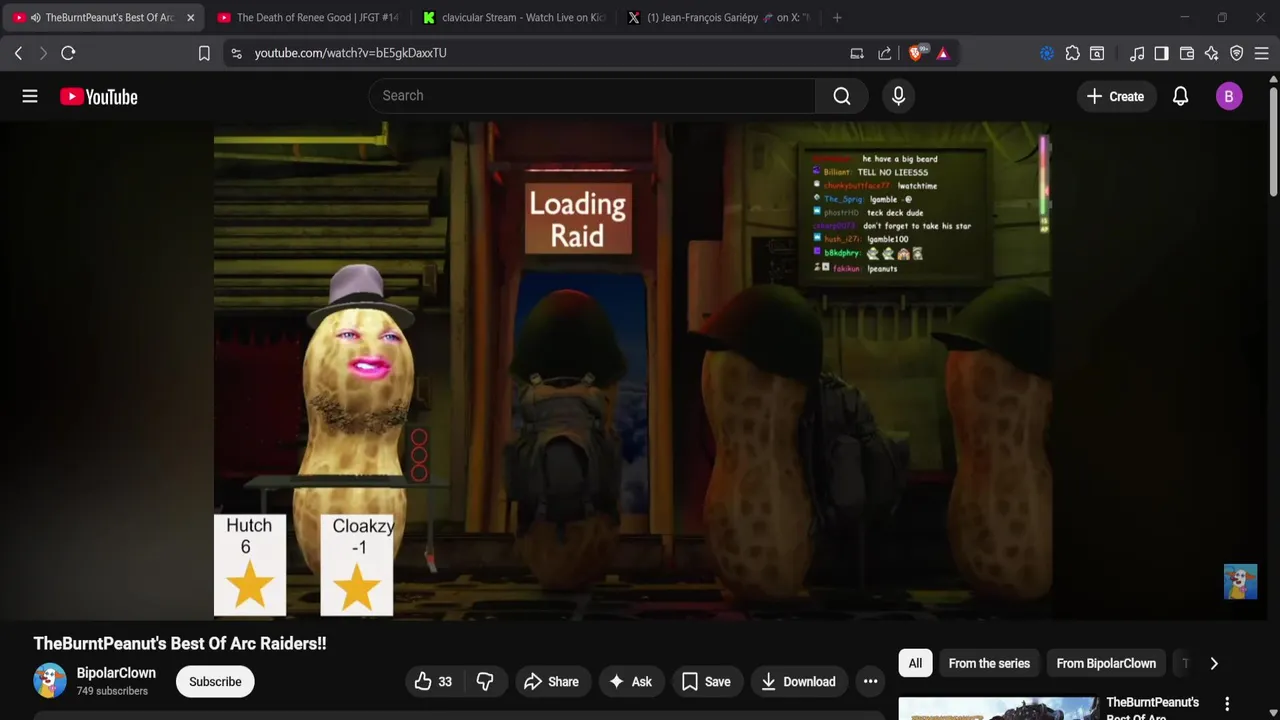The height and width of the screenshot is (720, 1280).
Task: Open more actions three-dot menu
Action: tap(870, 682)
